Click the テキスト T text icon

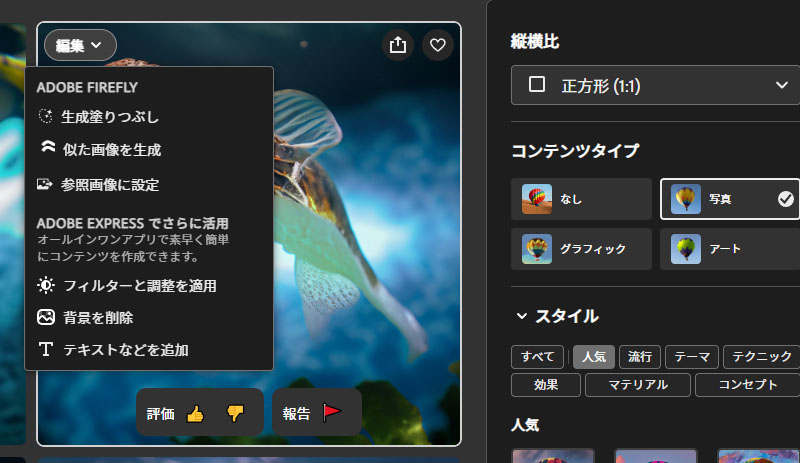[45, 349]
